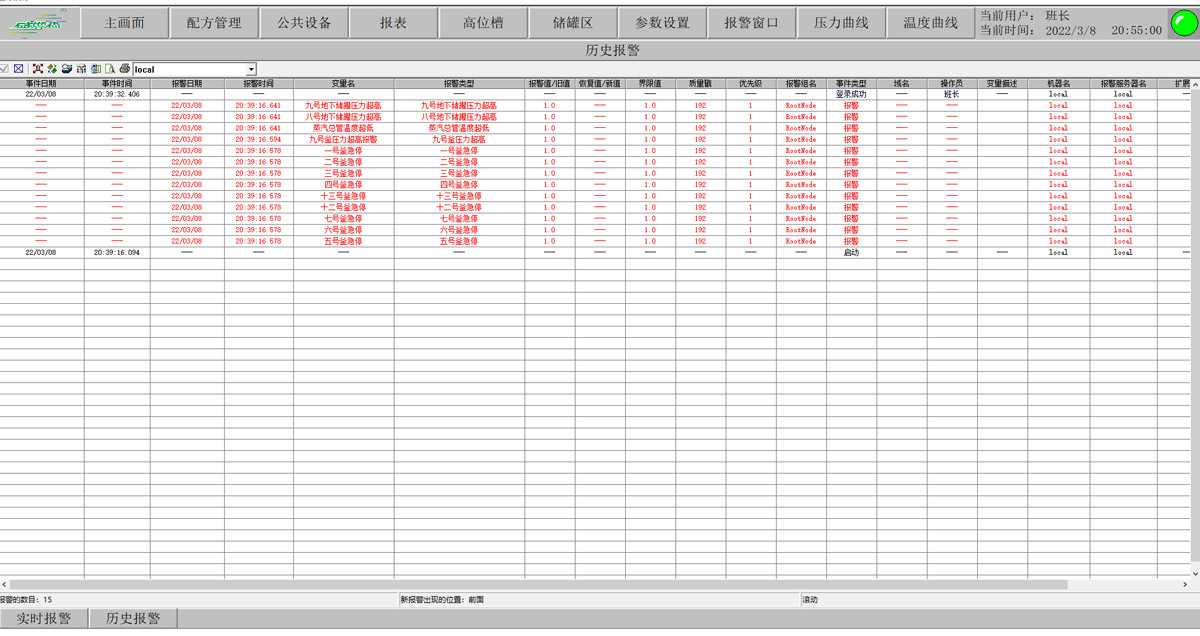Image resolution: width=1200 pixels, height=636 pixels.
Task: Click the blue crossed-box icon in alarm toolbar
Action: click(19, 69)
